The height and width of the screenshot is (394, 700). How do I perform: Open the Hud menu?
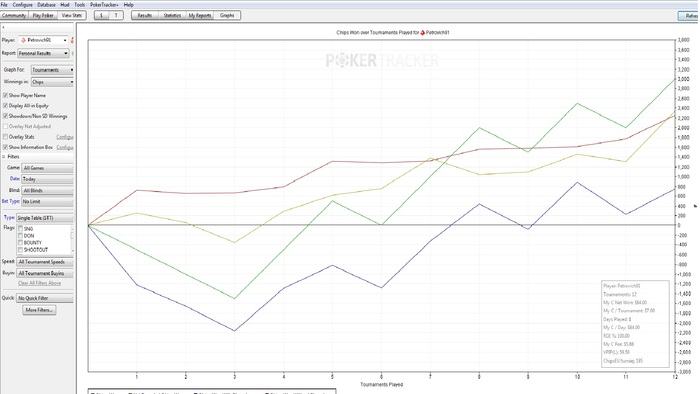click(x=65, y=5)
